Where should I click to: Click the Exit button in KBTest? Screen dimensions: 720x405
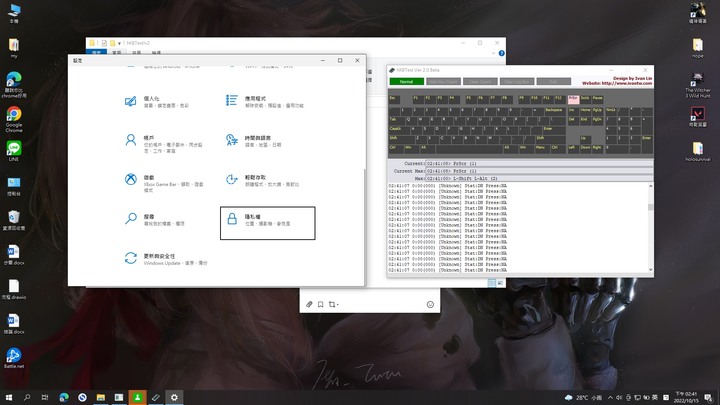(x=553, y=82)
